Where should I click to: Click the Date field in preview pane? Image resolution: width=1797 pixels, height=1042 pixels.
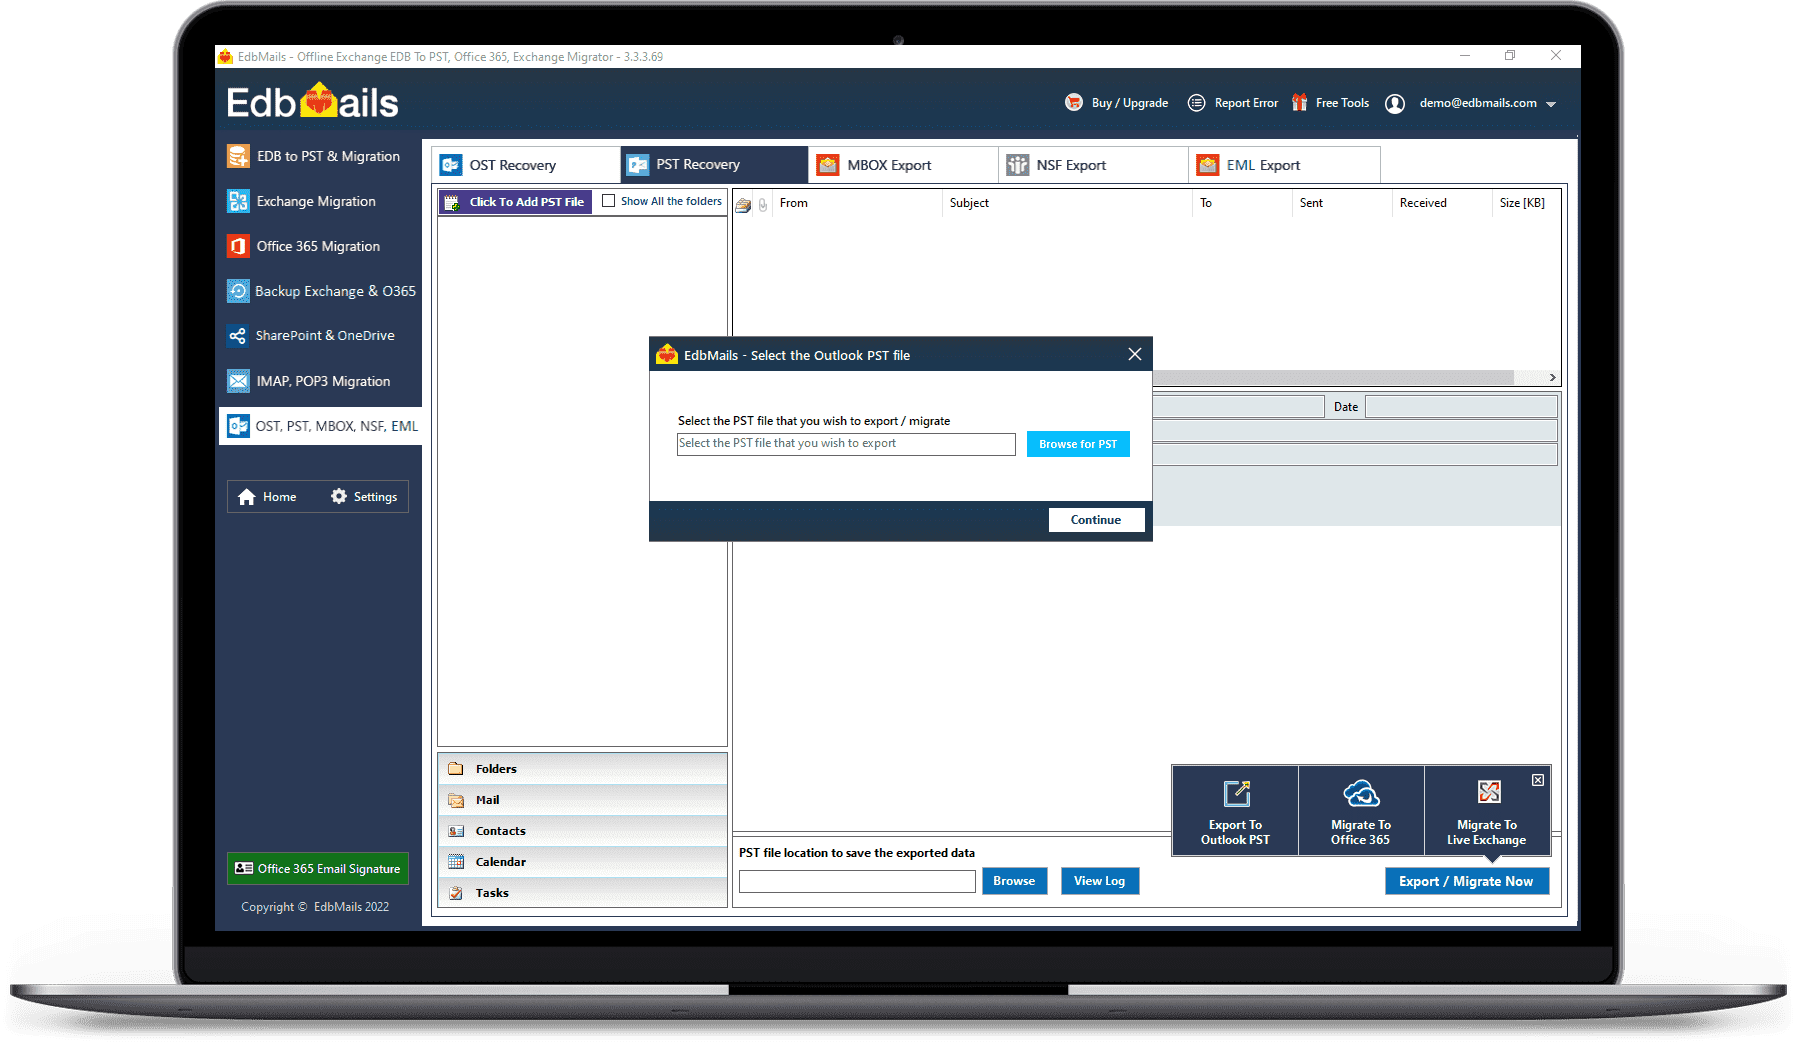pyautogui.click(x=1461, y=407)
